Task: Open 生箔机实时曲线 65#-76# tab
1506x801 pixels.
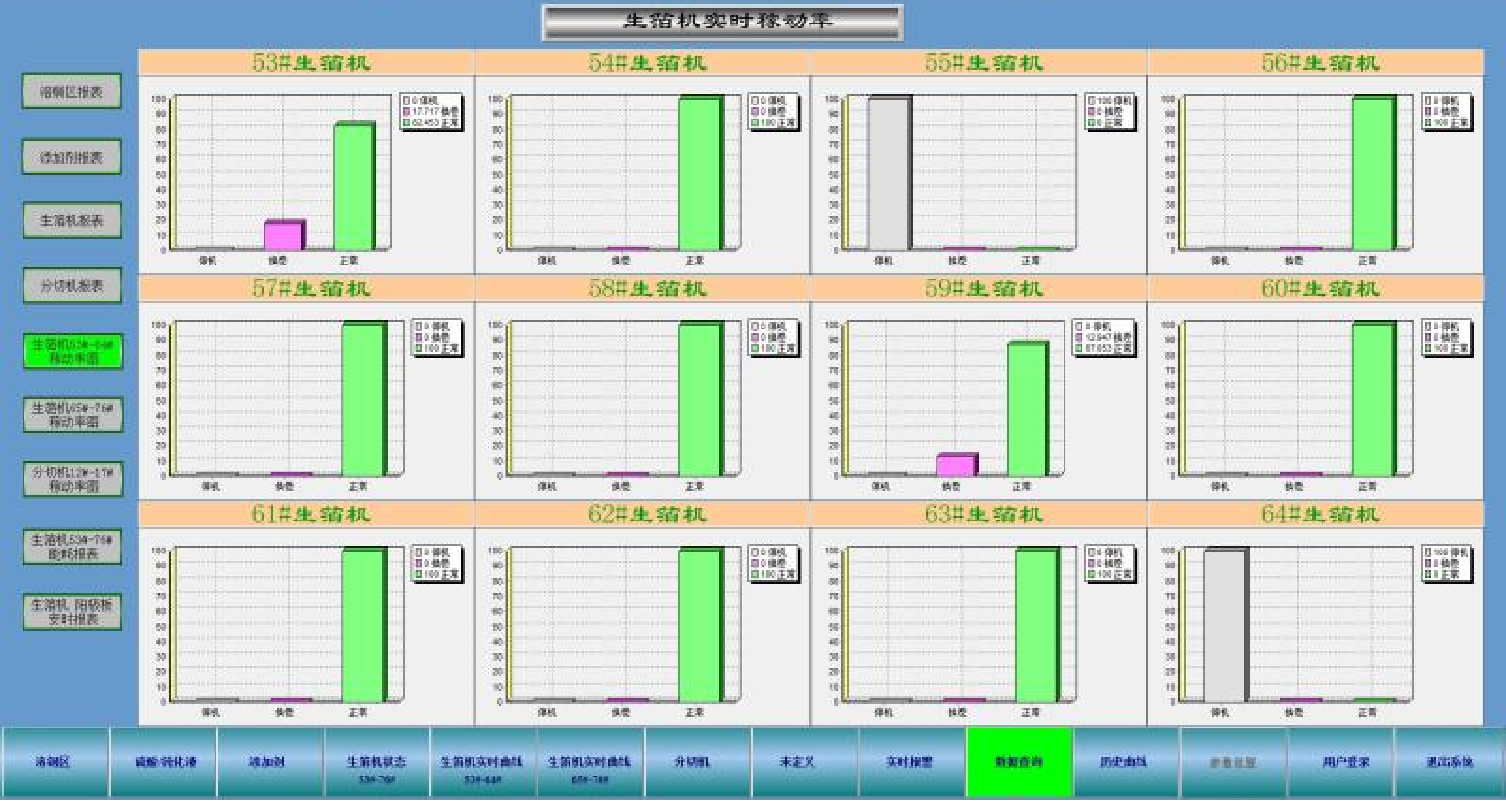Action: coord(590,762)
